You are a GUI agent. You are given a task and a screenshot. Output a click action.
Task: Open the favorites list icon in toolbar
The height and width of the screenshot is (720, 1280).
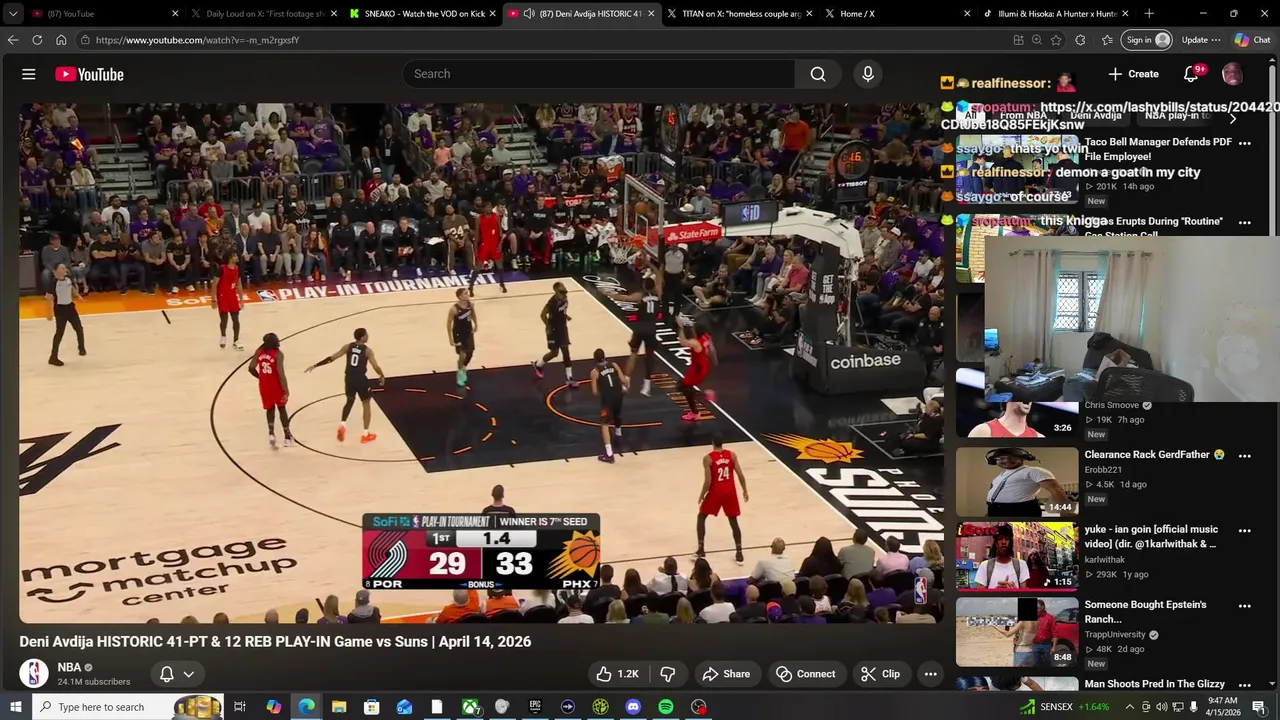tap(1107, 40)
